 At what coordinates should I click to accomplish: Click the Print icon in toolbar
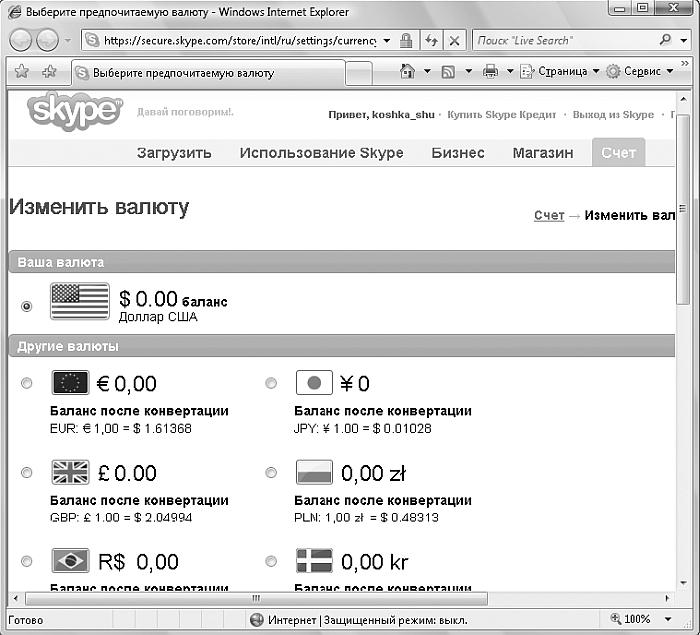click(x=490, y=72)
